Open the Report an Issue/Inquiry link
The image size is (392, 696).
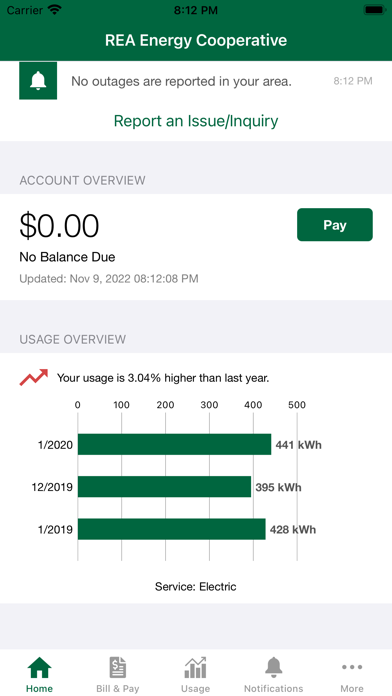[196, 121]
